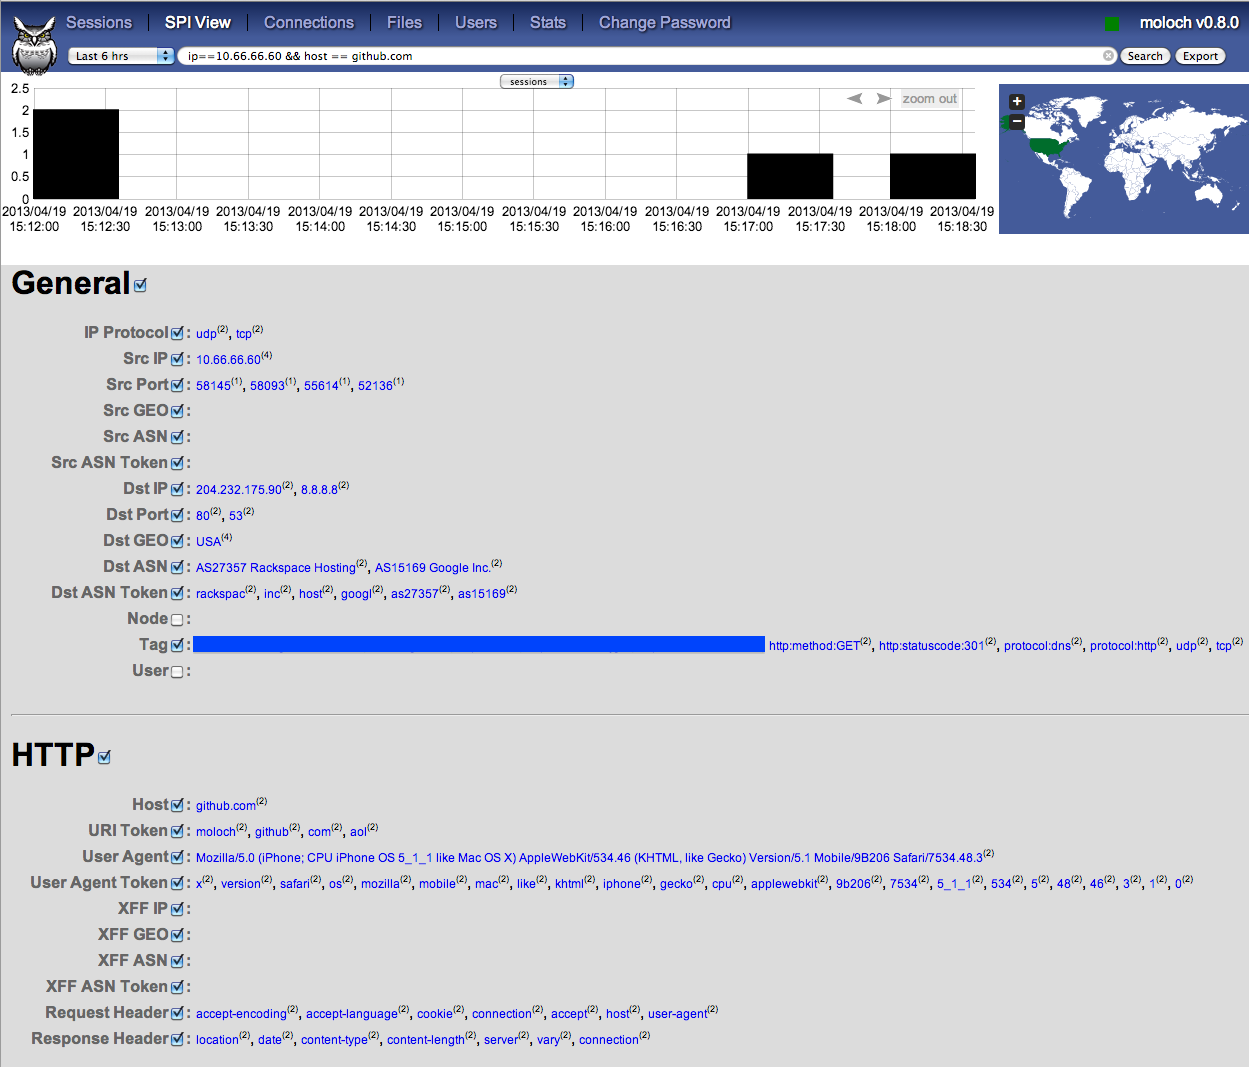
Task: Pan the graph right with the arrow
Action: click(883, 98)
